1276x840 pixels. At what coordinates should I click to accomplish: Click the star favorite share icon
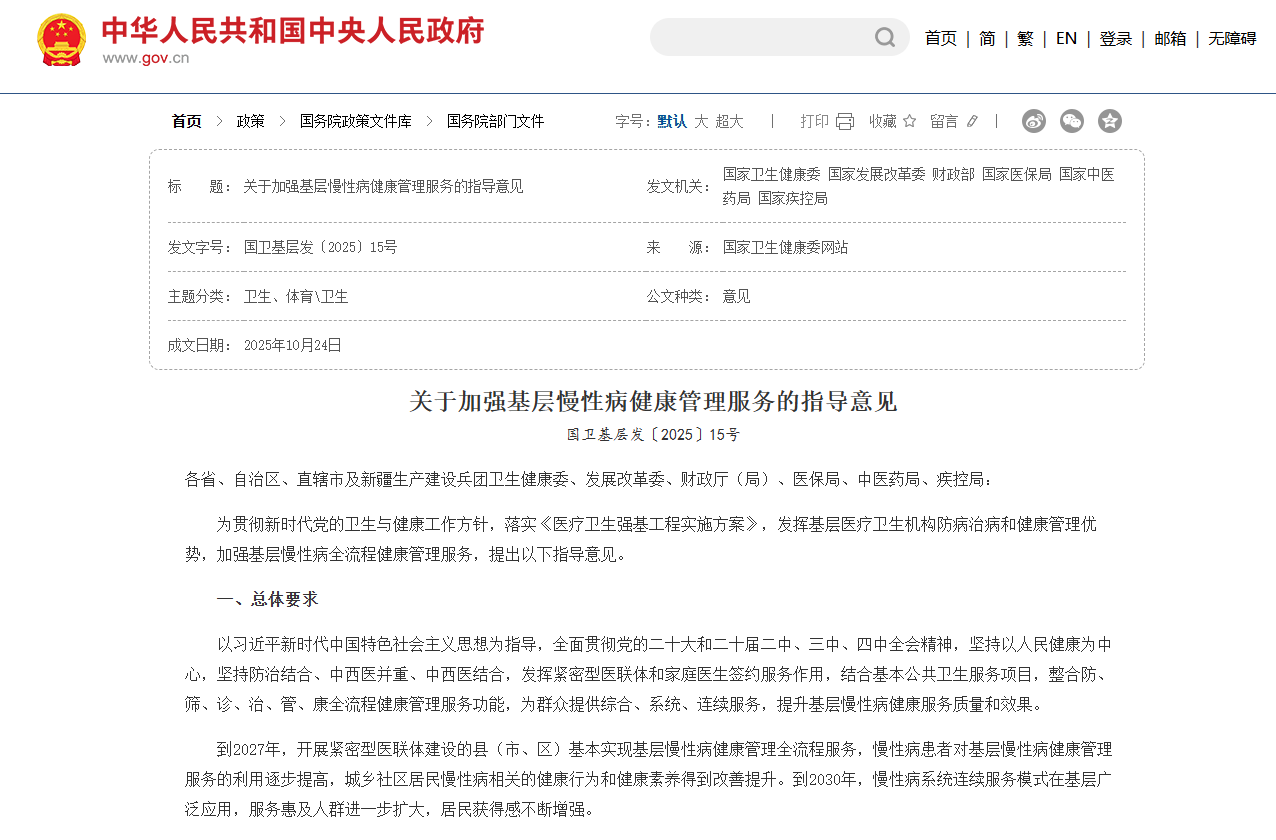pyautogui.click(x=1109, y=121)
